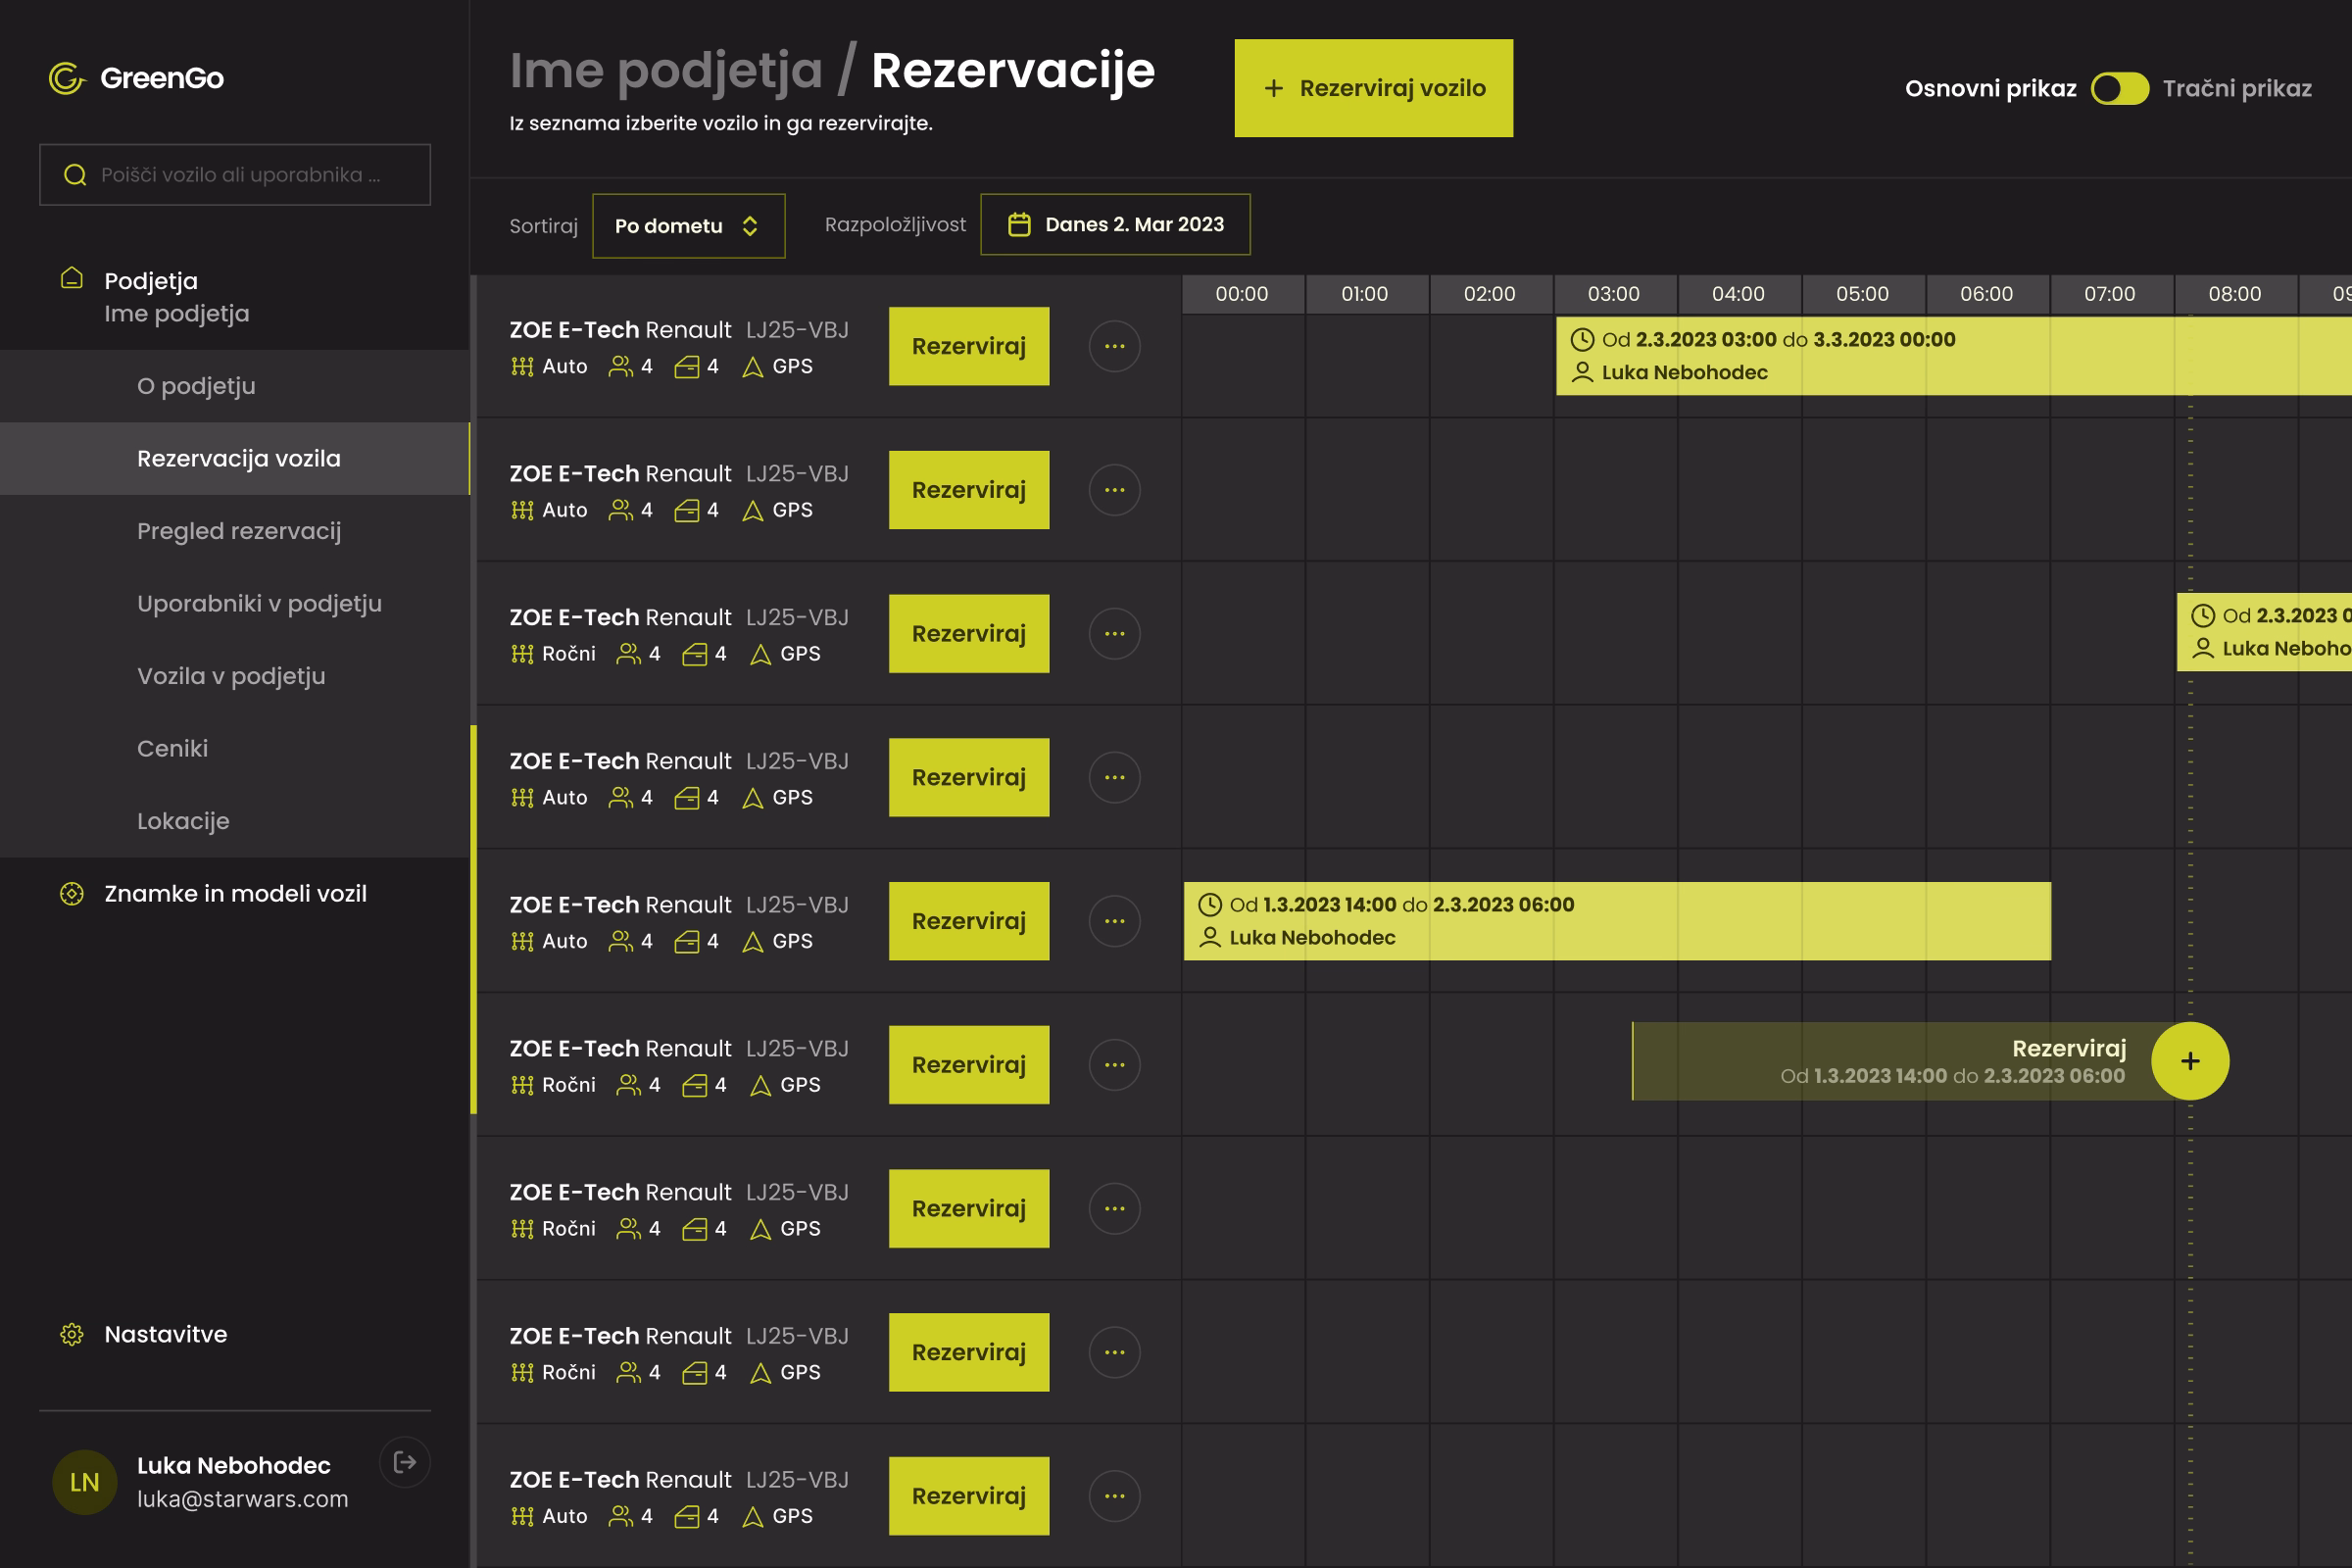Image resolution: width=2352 pixels, height=1568 pixels.
Task: Click the GreenGo logo icon
Action: (x=67, y=78)
